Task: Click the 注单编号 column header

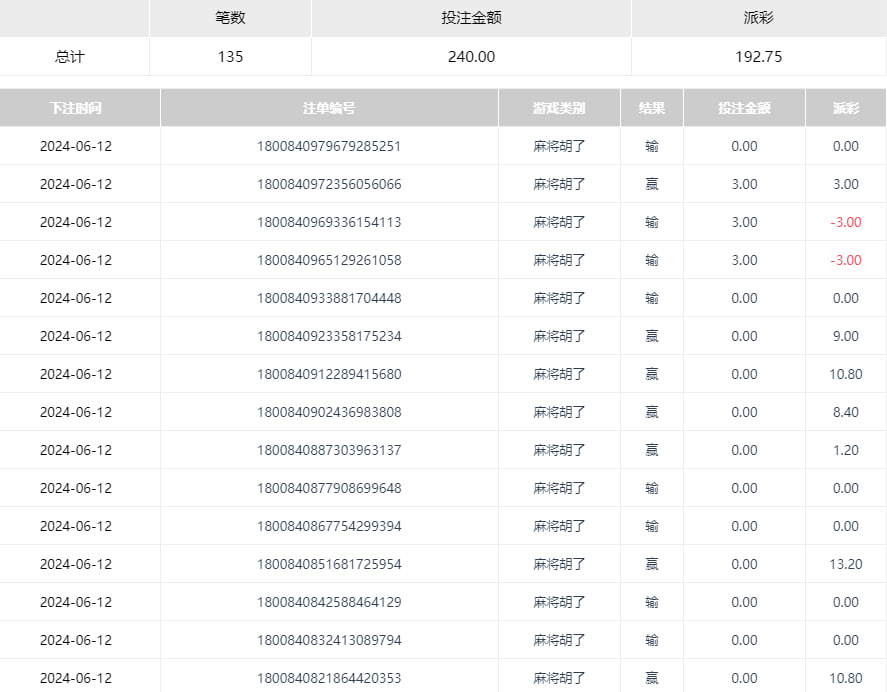Action: tap(329, 108)
